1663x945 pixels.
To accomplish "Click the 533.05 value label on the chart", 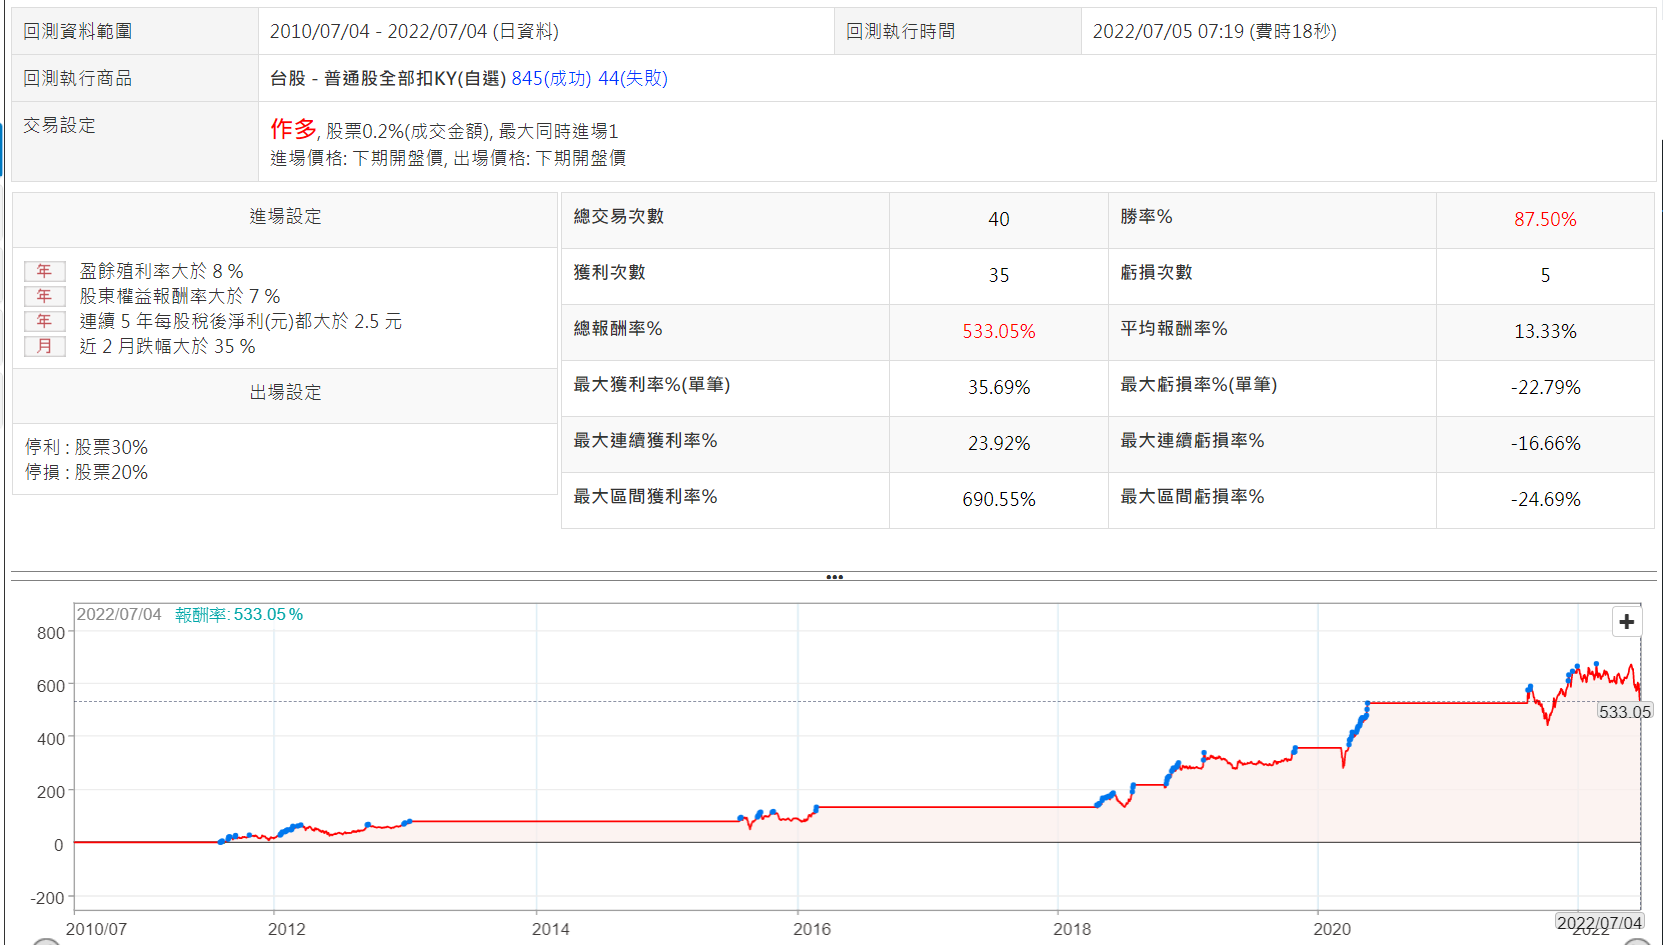I will tap(1624, 712).
